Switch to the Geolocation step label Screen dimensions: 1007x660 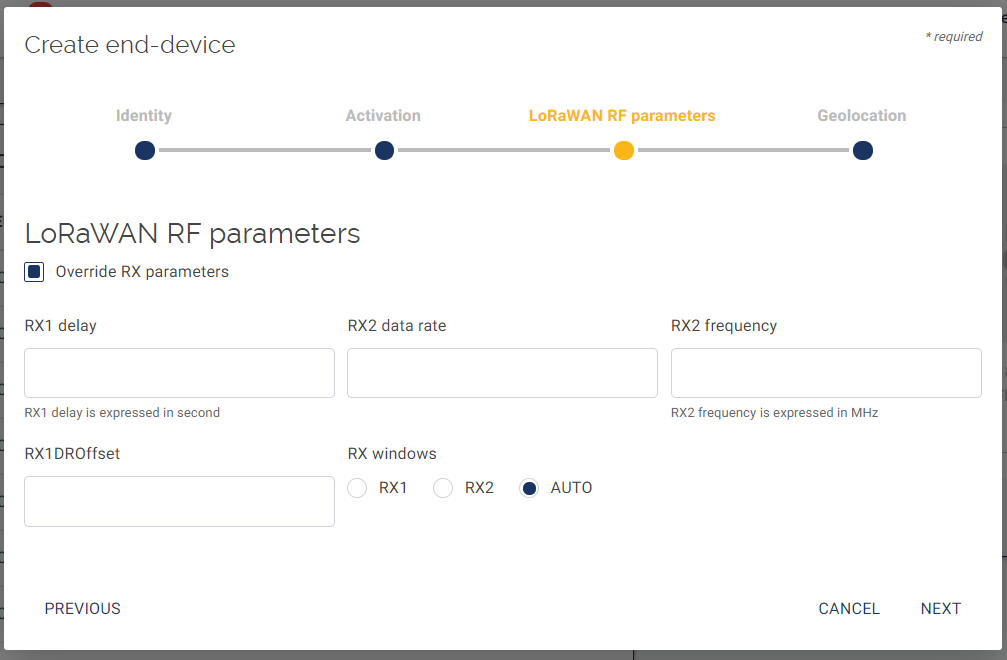861,116
